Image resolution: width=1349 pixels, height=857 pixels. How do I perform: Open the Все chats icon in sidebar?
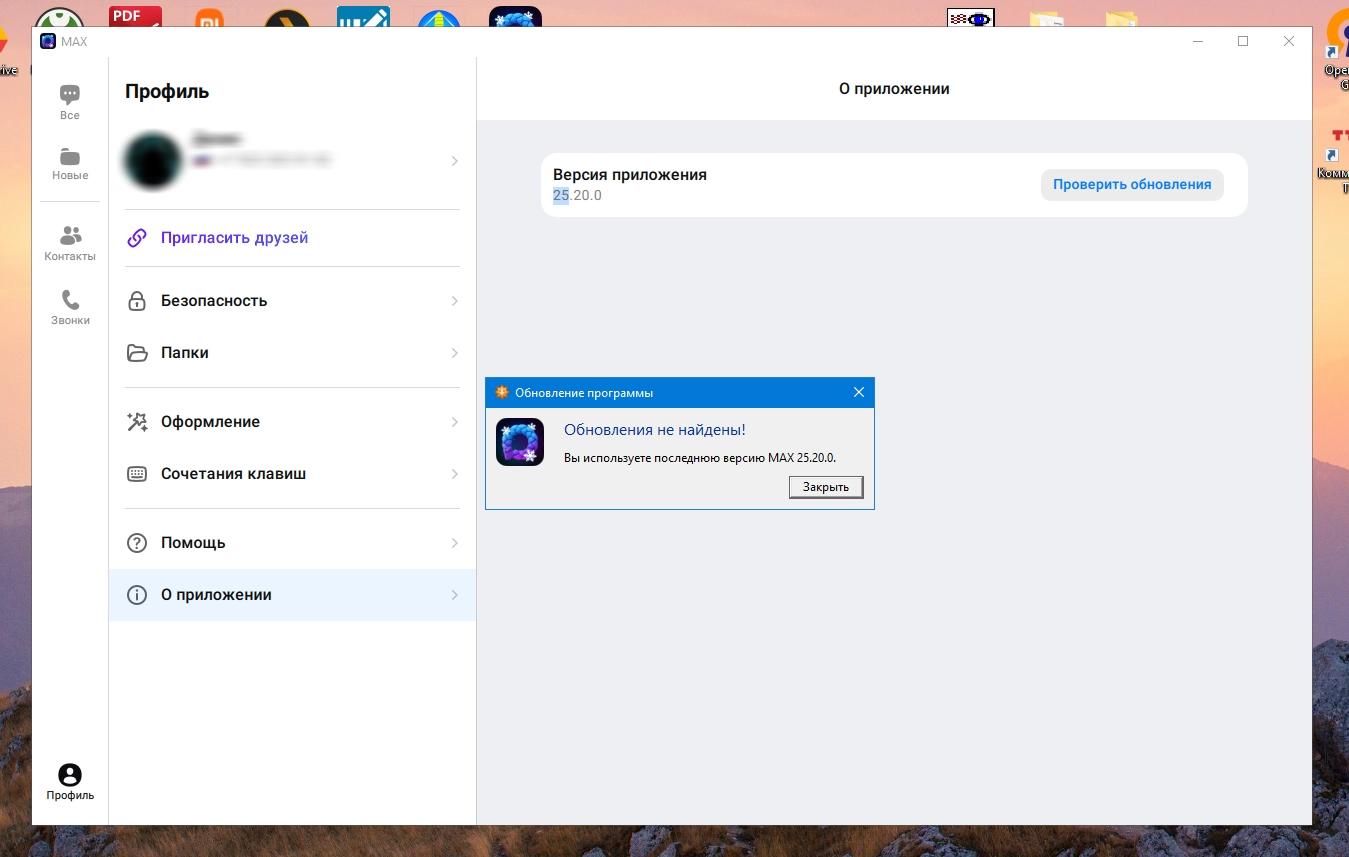70,95
